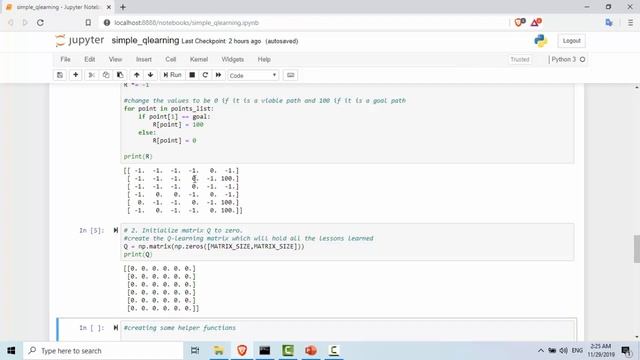Open the volume control in system tray

564,351
